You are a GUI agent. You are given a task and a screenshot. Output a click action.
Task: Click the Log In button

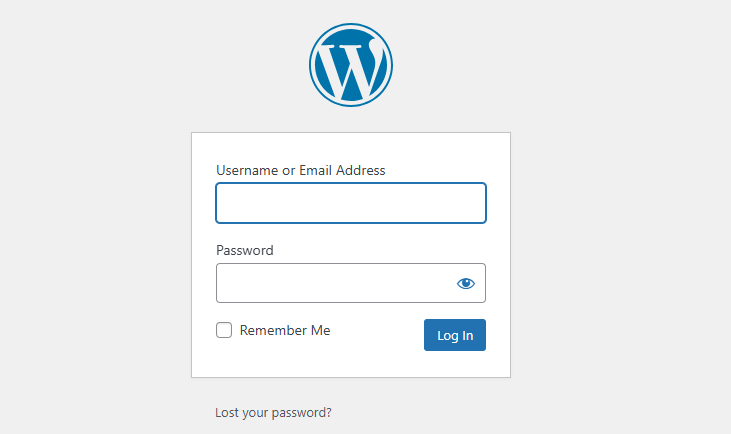(x=455, y=335)
